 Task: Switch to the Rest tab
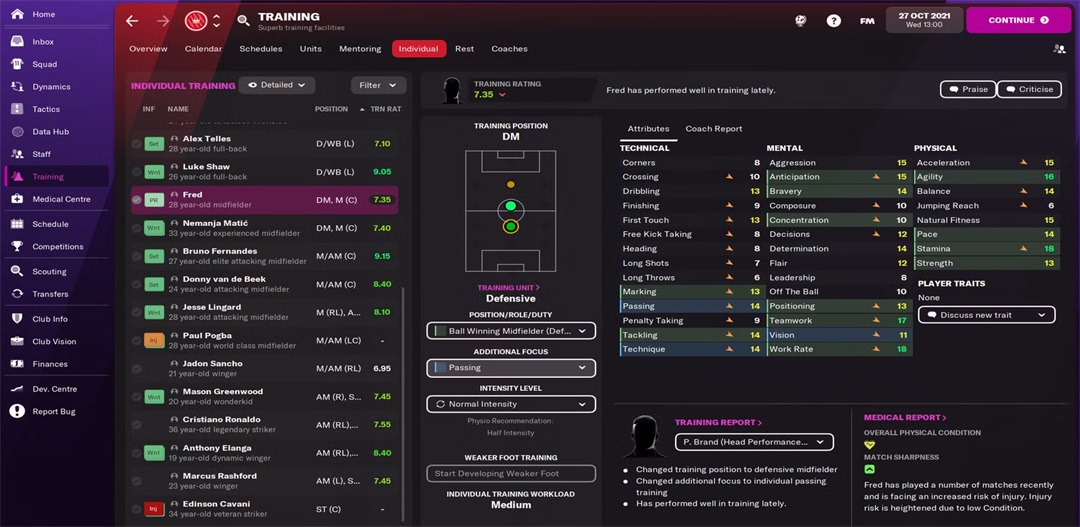[x=464, y=49]
